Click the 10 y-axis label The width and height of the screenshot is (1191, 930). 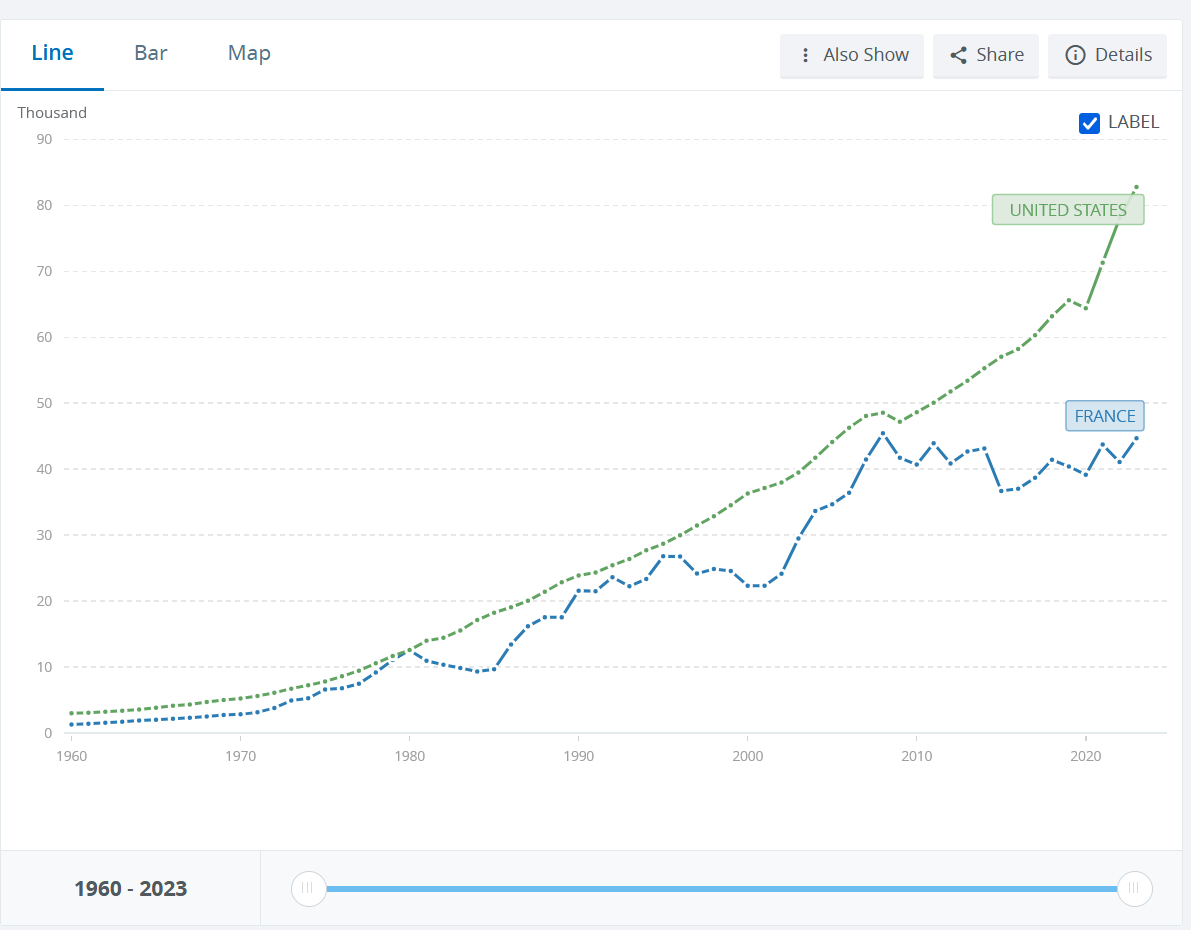(44, 667)
